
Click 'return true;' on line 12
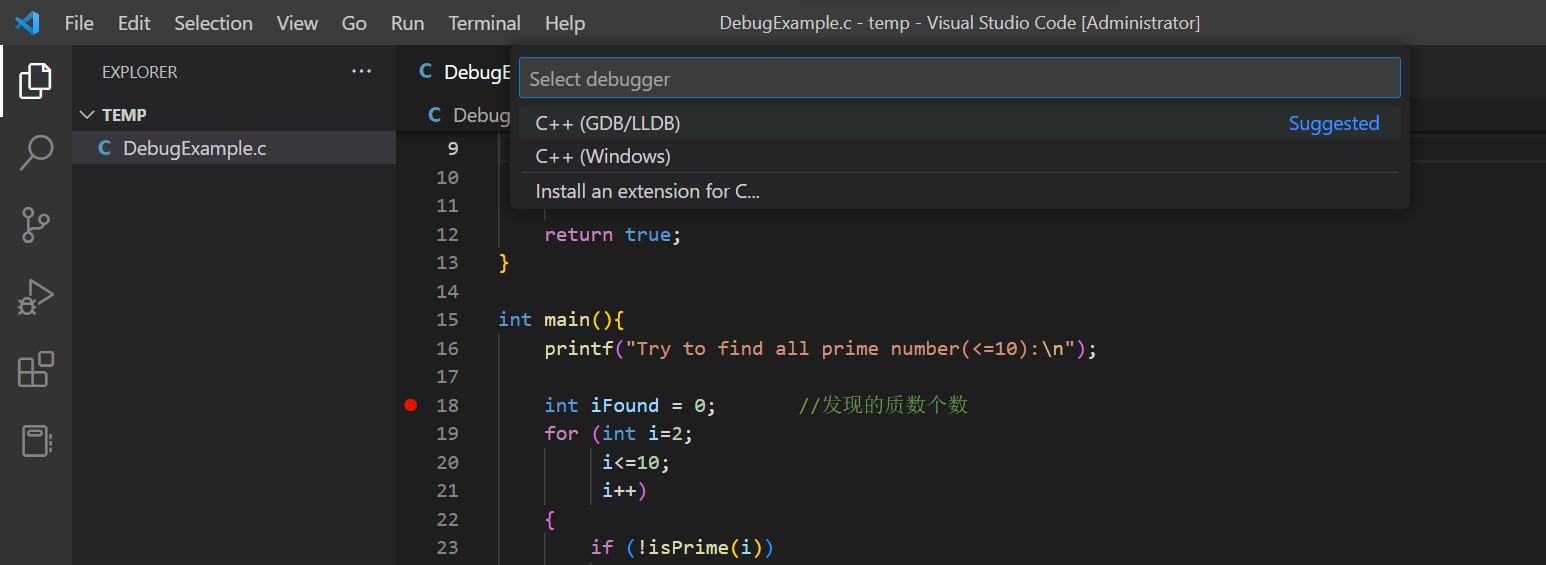612,234
